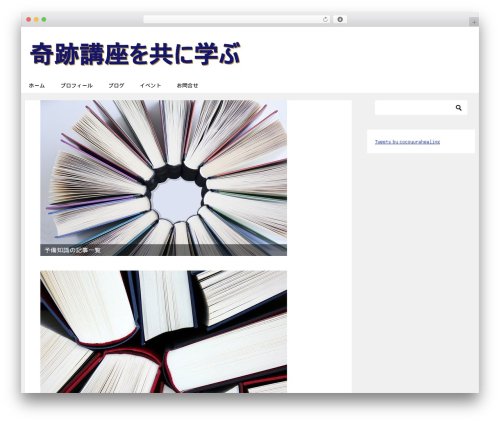Maximize the window with green button

coord(44,20)
